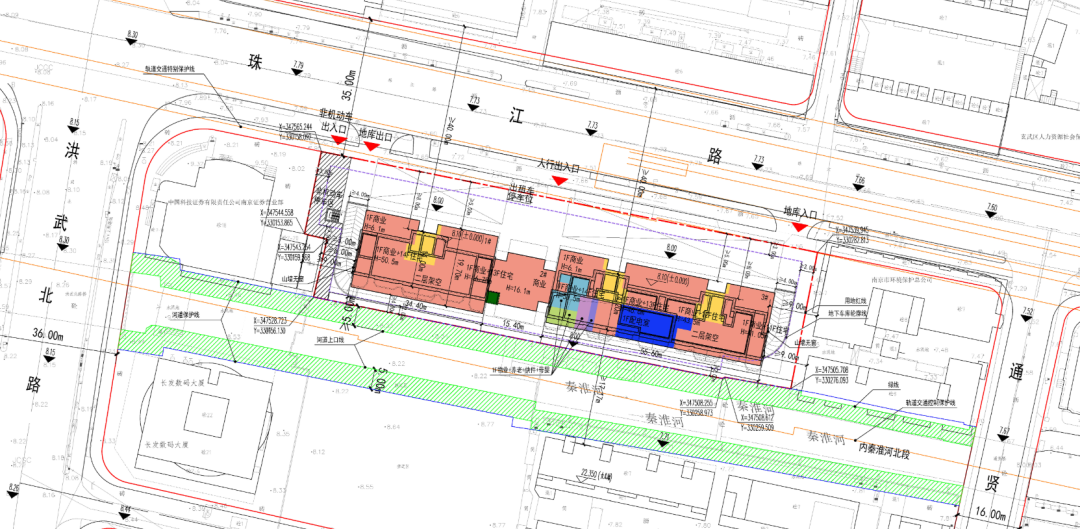Click the red triangle under 非机动车出入口

pos(338,140)
